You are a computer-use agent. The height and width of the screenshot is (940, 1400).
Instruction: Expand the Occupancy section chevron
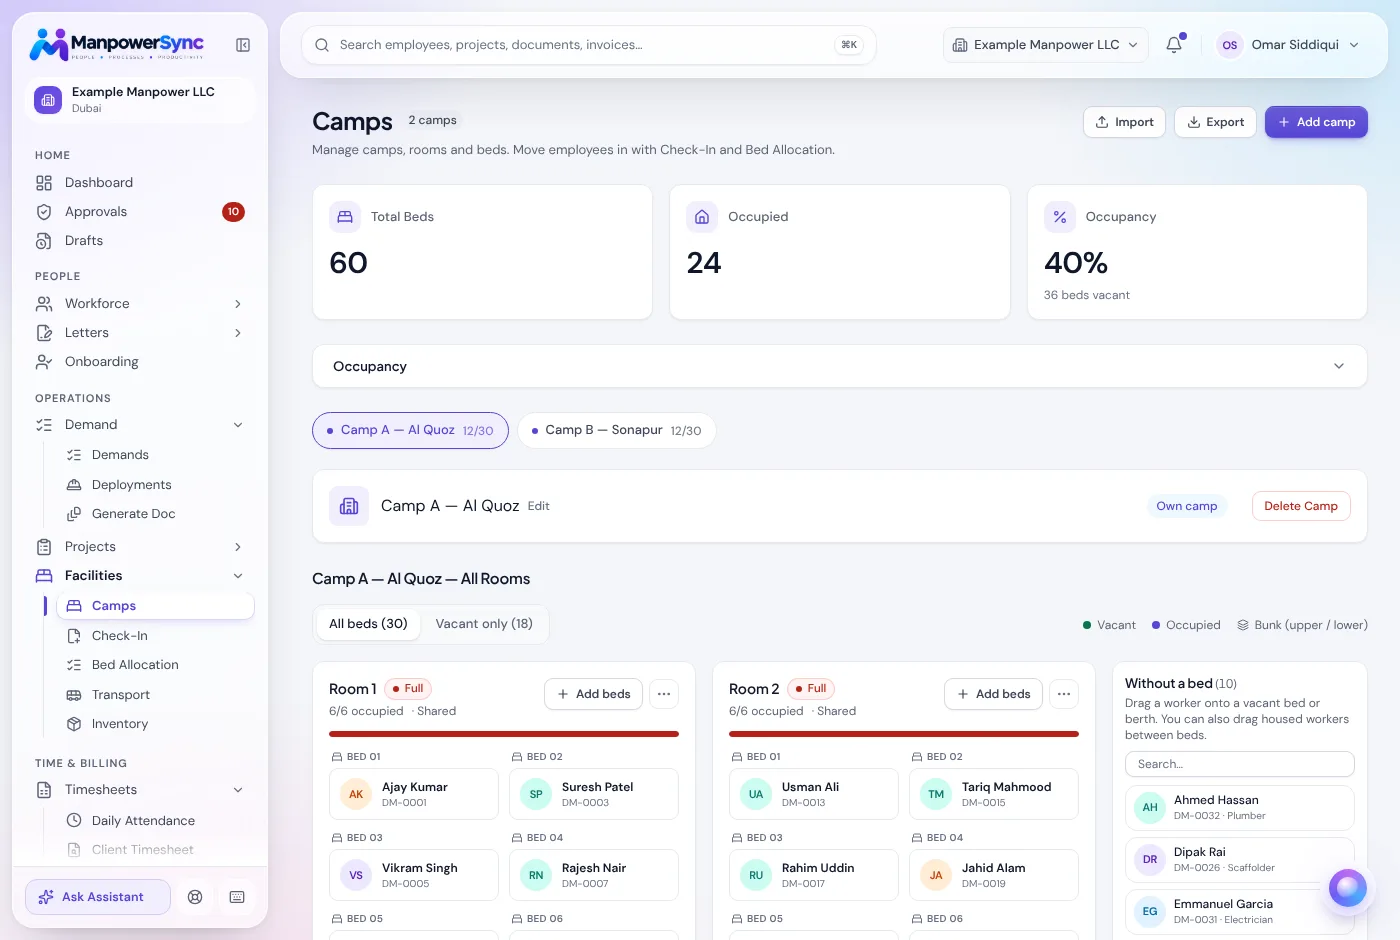(x=1339, y=366)
